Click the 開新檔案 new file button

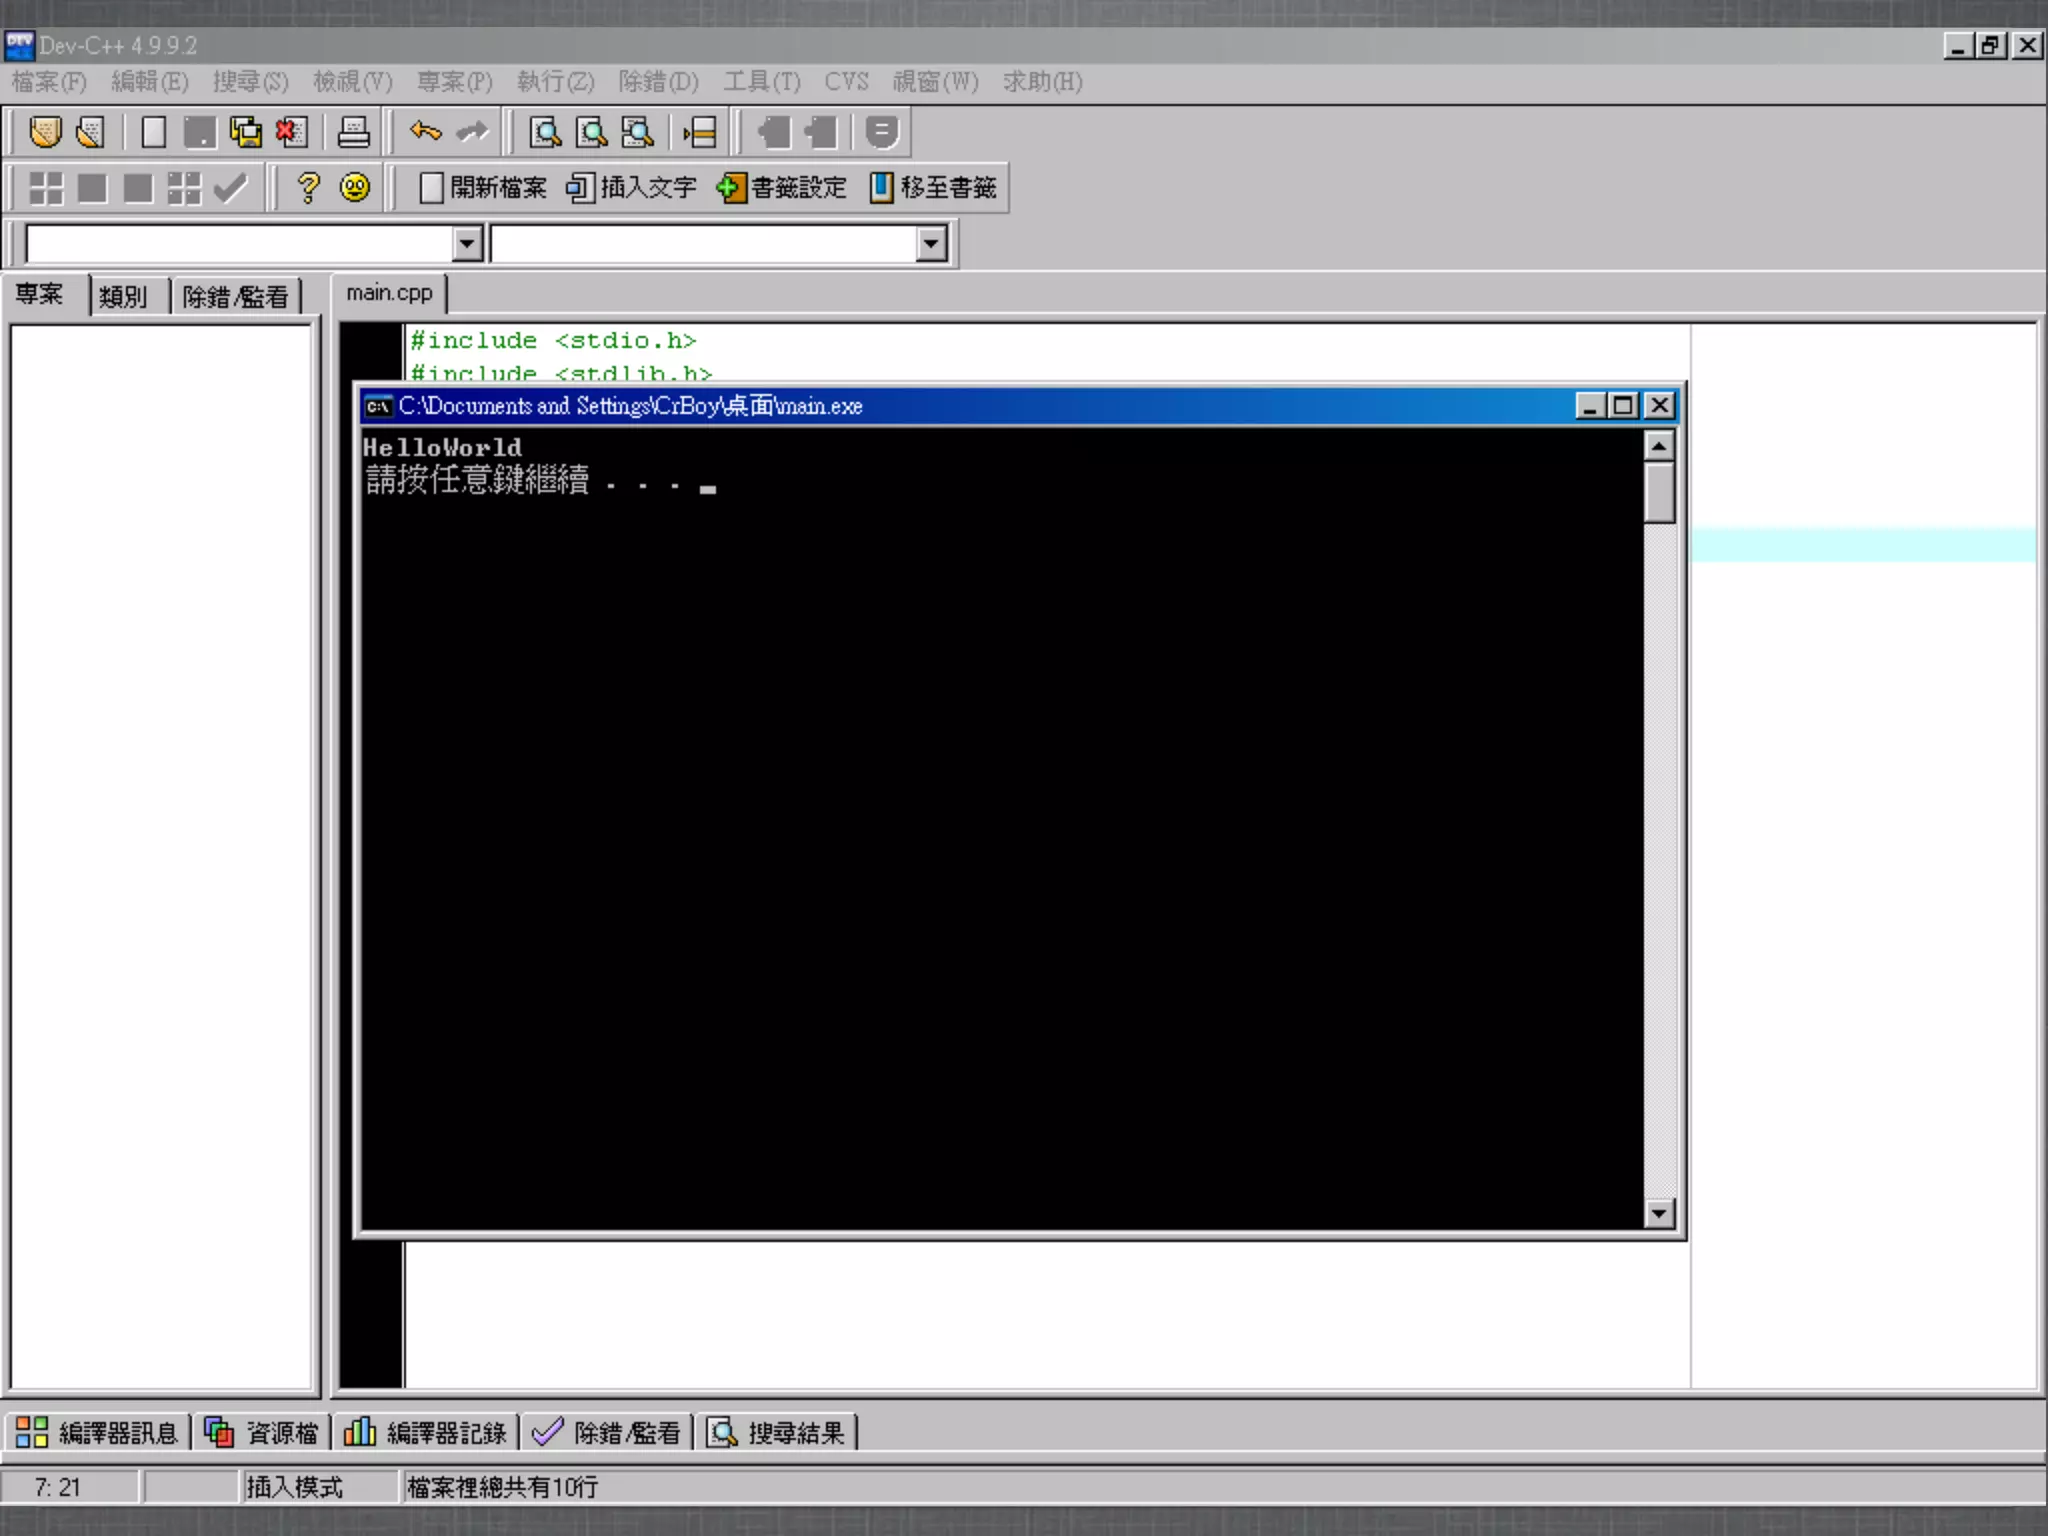[483, 187]
